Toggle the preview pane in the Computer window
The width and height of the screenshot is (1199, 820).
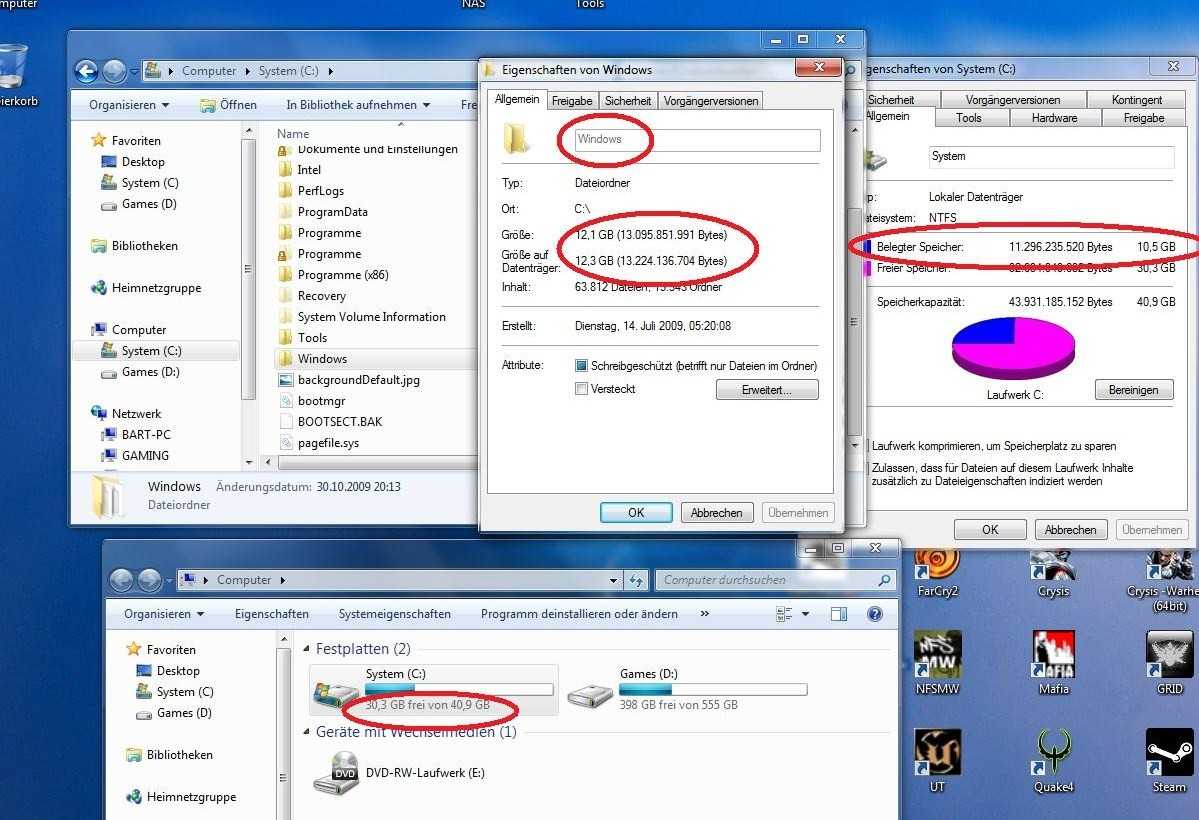pyautogui.click(x=839, y=613)
